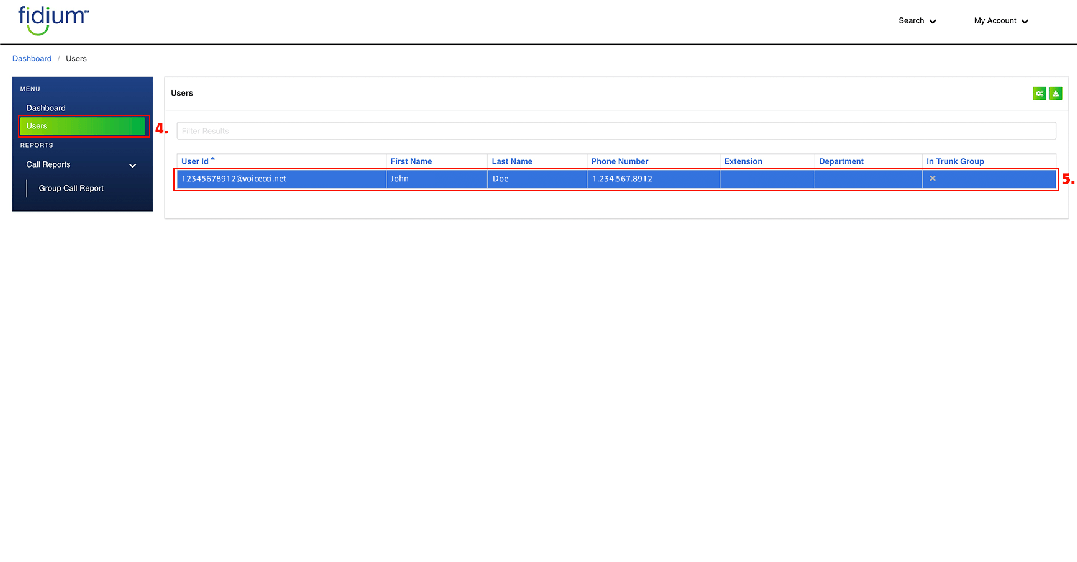Open the Group Call Report item

71,188
